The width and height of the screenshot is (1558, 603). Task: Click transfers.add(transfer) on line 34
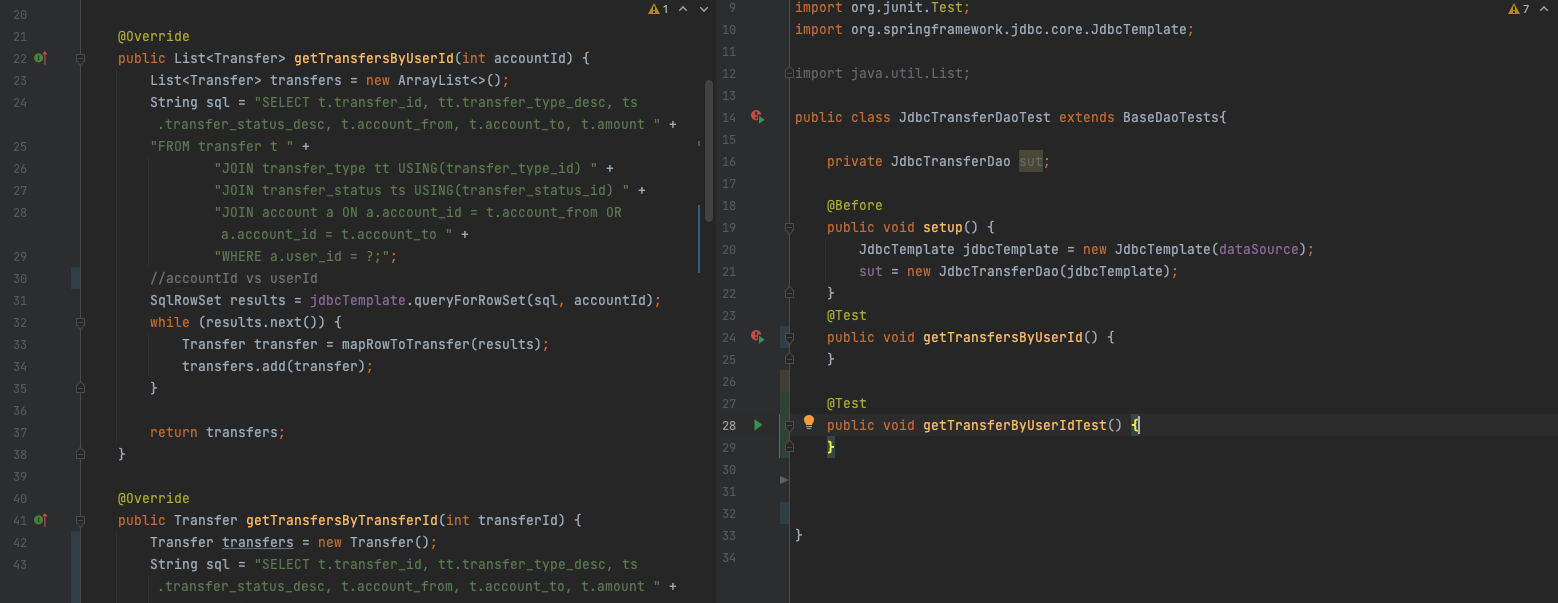[278, 366]
